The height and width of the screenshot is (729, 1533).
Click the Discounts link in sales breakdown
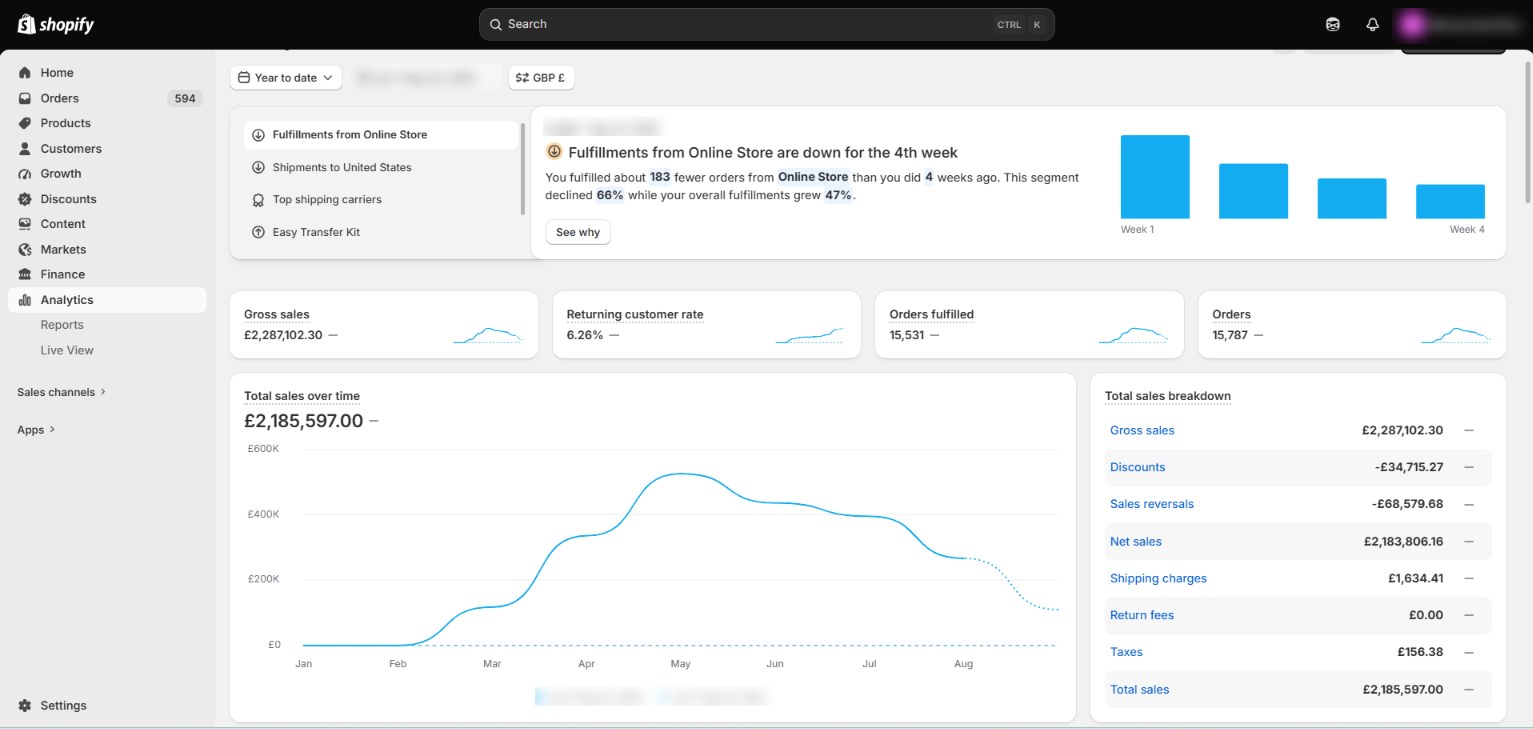1138,467
